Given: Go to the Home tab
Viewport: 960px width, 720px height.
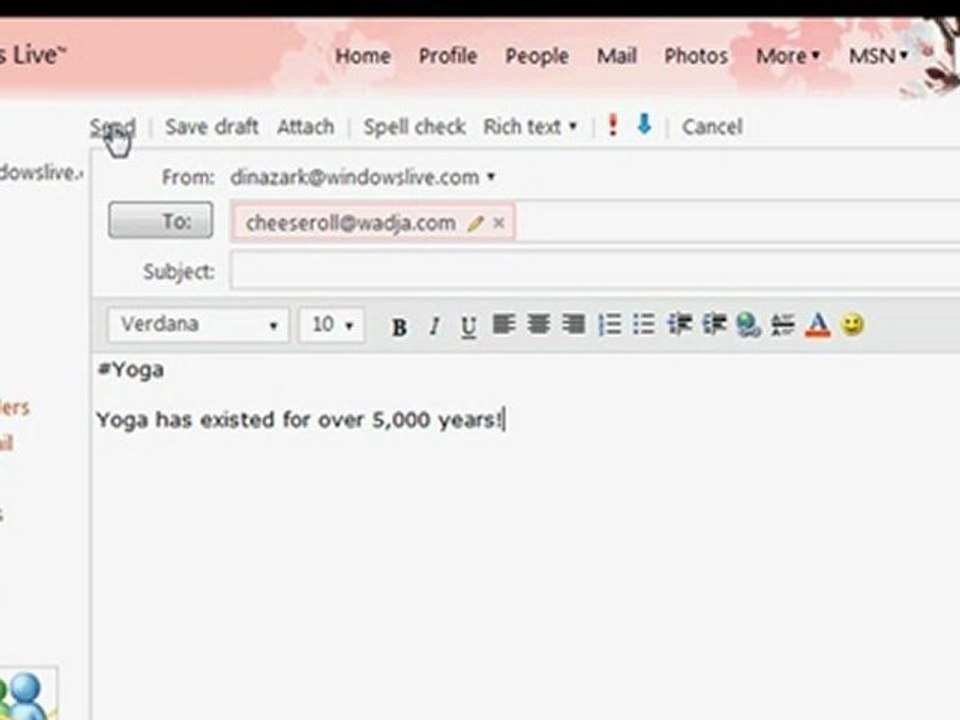Looking at the screenshot, I should point(363,56).
